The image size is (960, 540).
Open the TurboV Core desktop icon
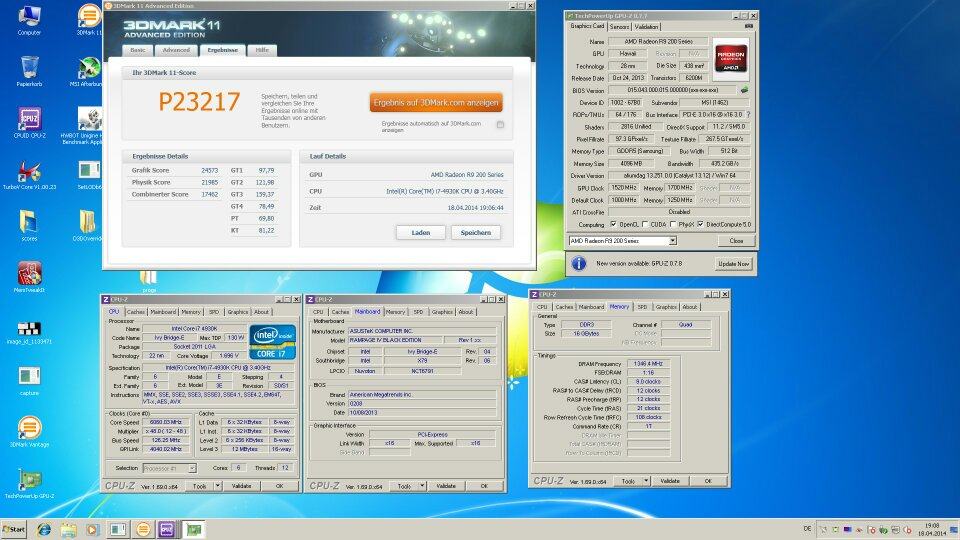[x=29, y=174]
